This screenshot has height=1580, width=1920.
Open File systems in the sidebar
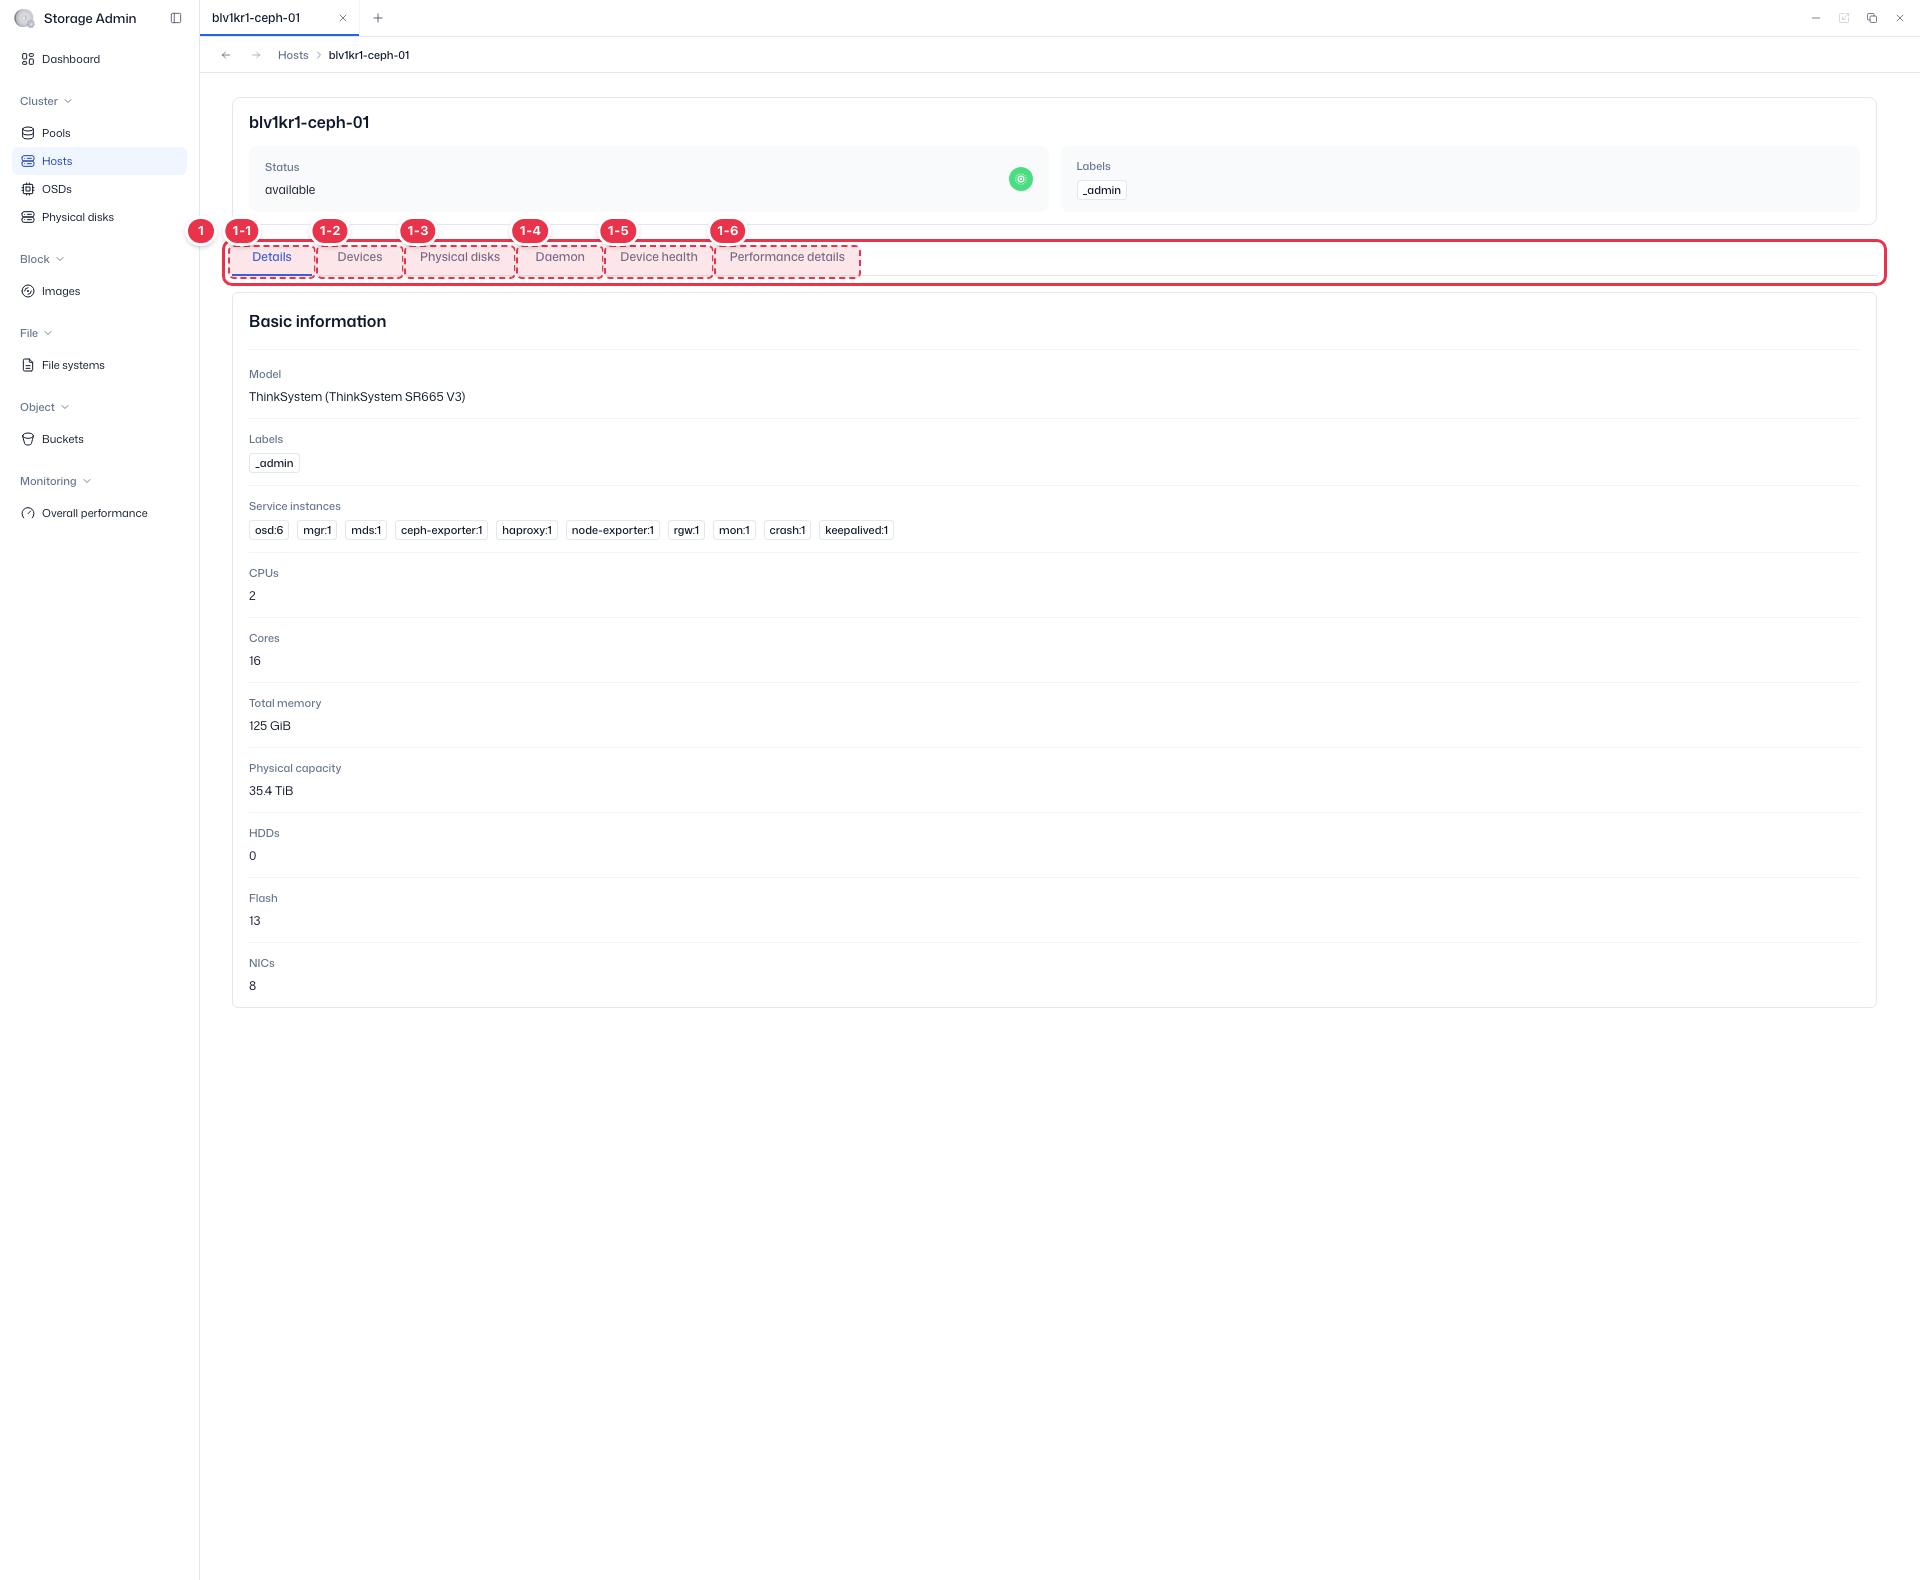coord(99,365)
